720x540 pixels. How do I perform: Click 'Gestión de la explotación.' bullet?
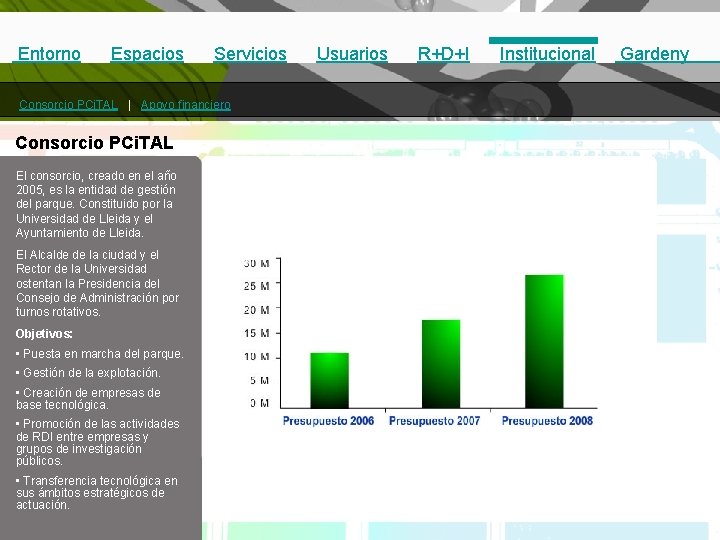tap(88, 373)
